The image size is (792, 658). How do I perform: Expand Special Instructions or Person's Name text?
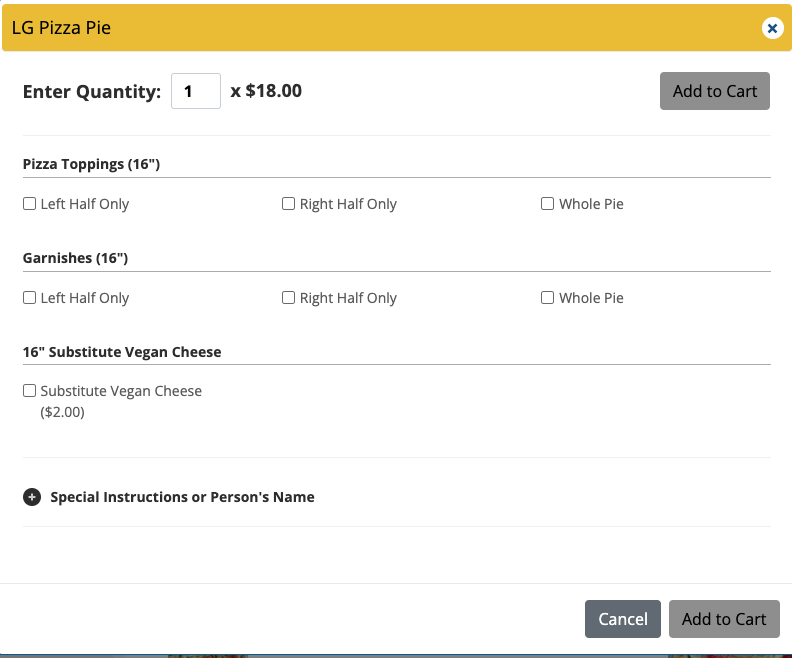[x=182, y=497]
